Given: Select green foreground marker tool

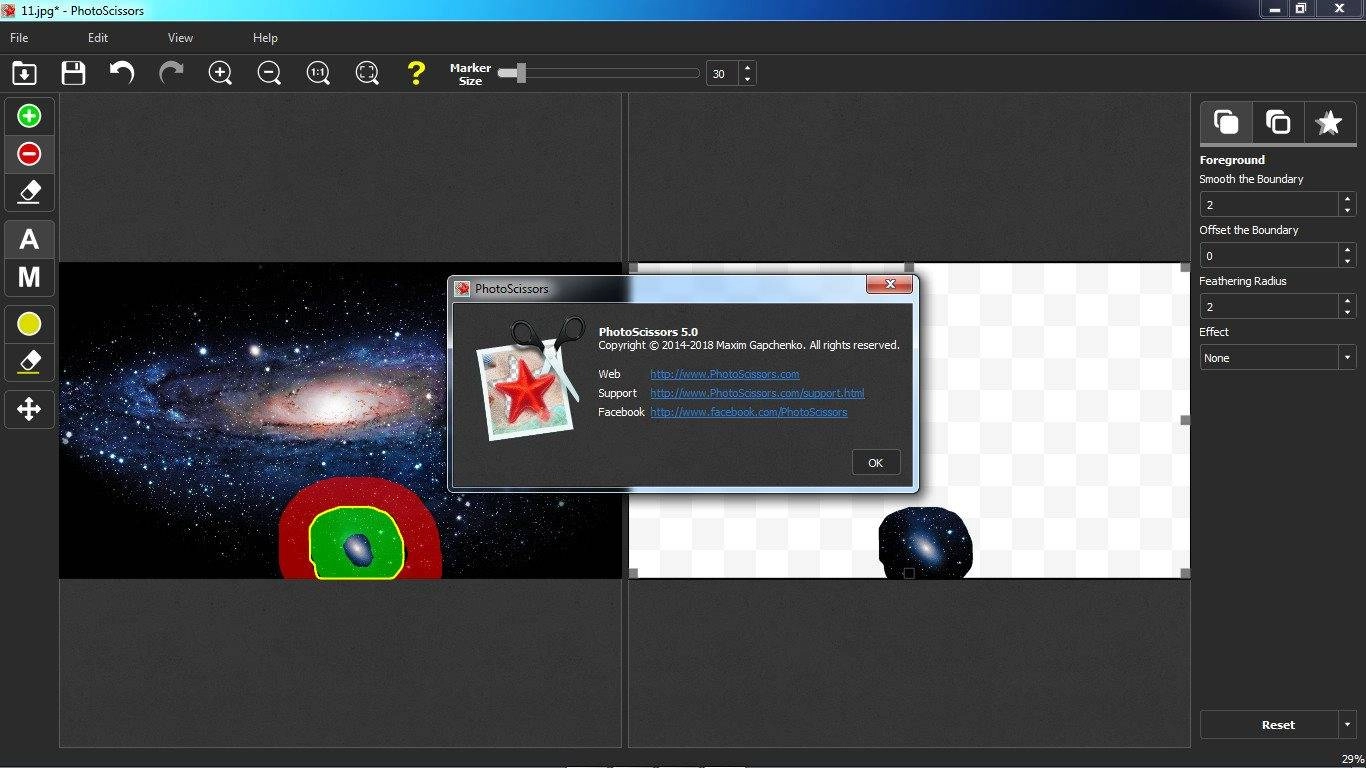Looking at the screenshot, I should [x=29, y=116].
